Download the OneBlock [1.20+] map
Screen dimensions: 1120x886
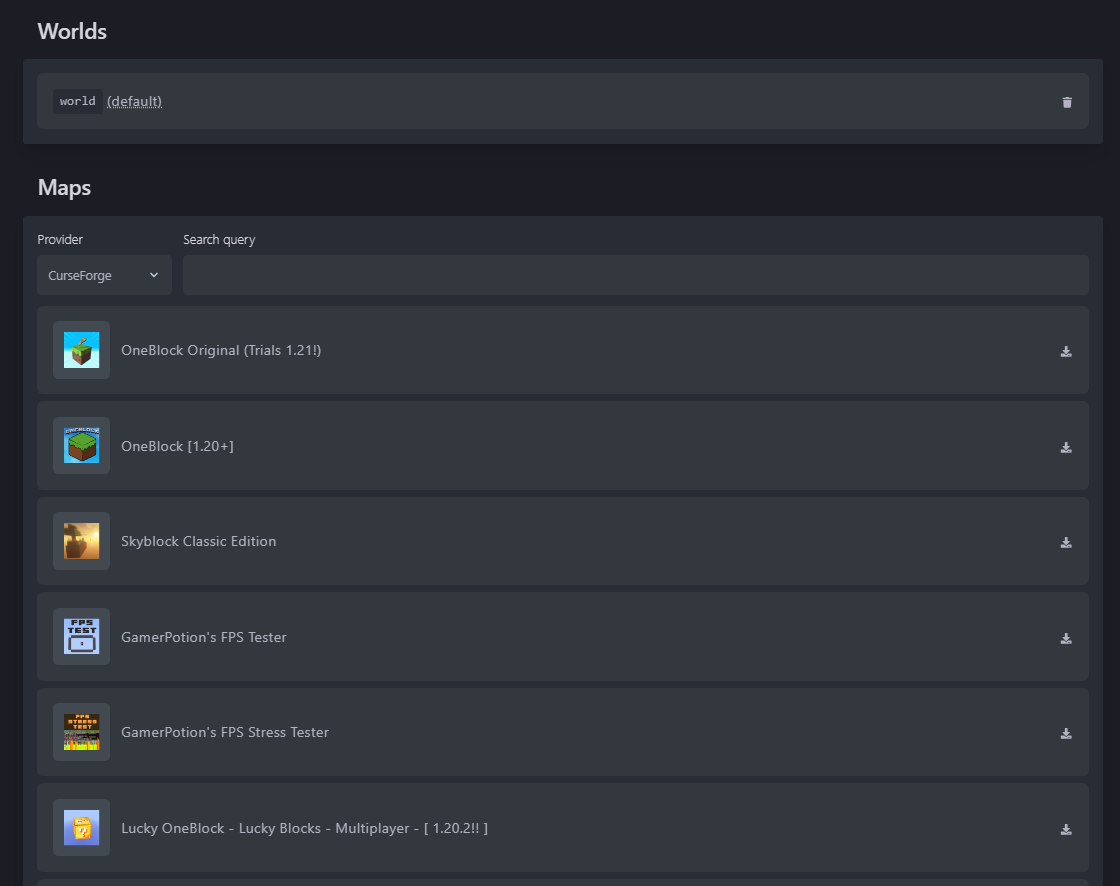pos(1066,447)
